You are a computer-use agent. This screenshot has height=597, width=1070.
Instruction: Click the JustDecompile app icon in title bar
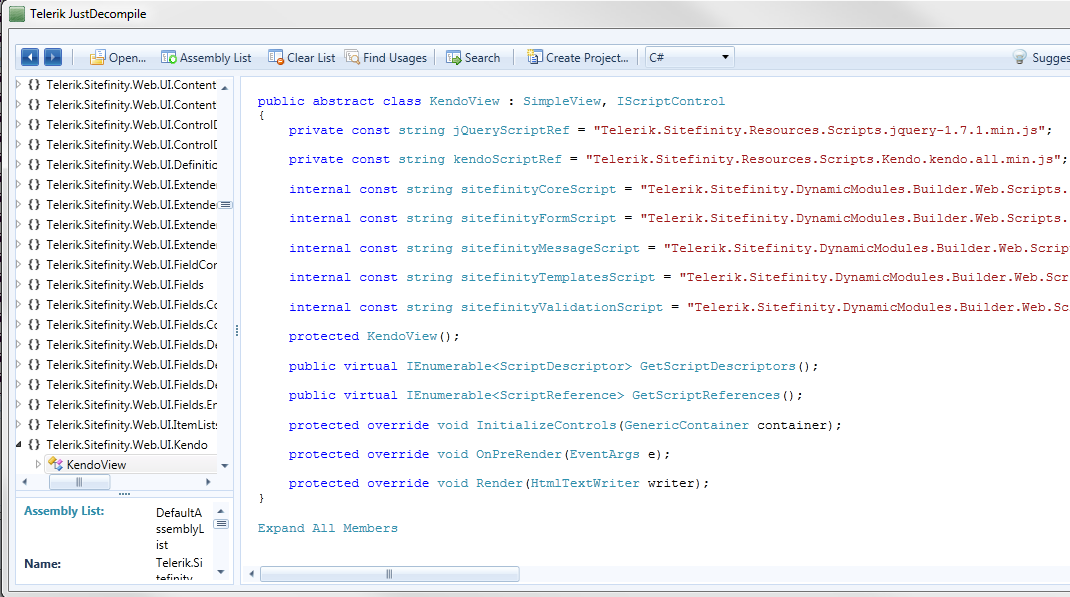coord(17,14)
